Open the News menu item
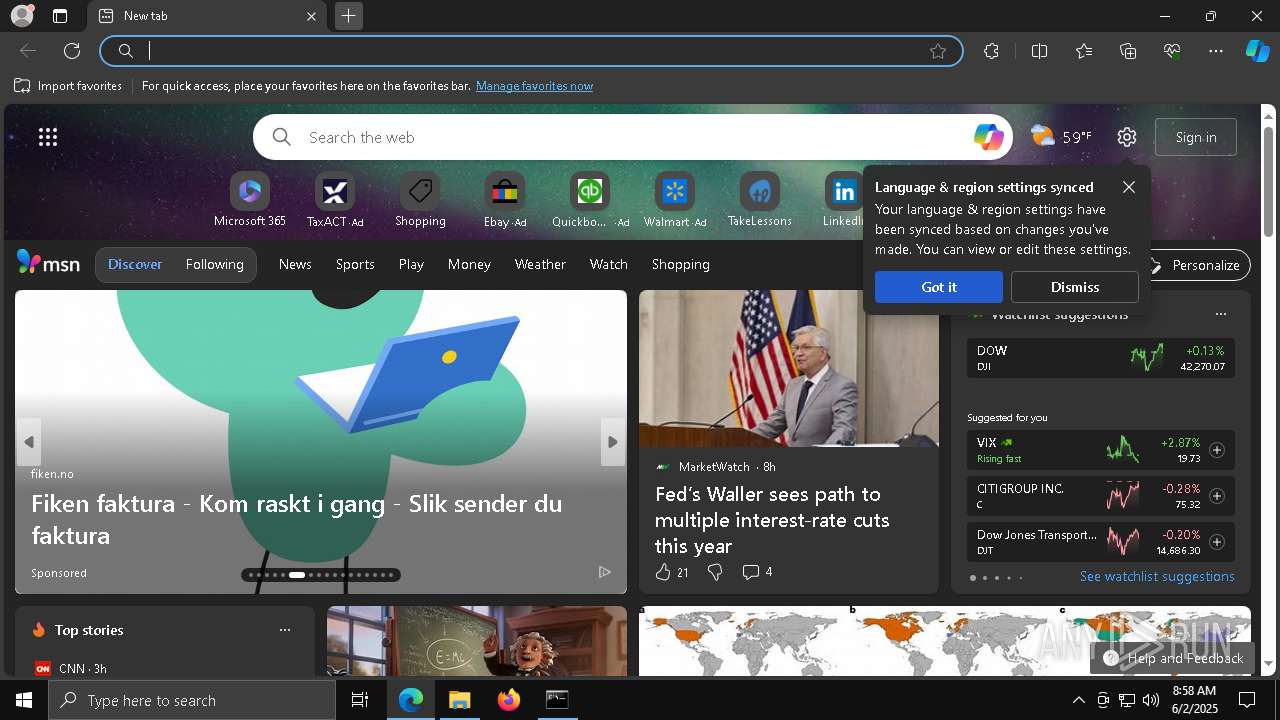This screenshot has height=720, width=1280. click(295, 264)
